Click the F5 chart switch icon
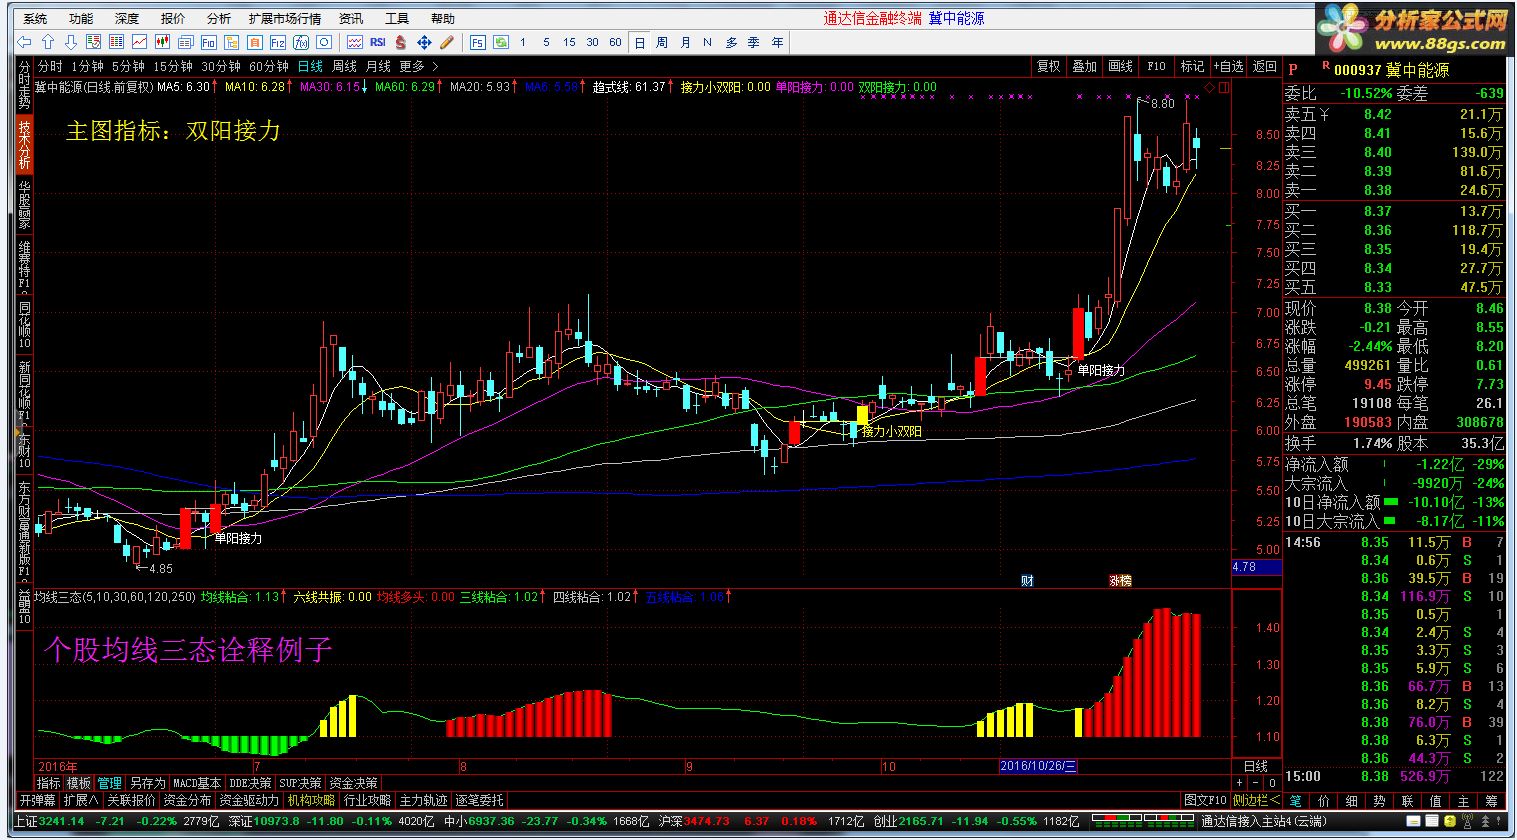 [477, 42]
